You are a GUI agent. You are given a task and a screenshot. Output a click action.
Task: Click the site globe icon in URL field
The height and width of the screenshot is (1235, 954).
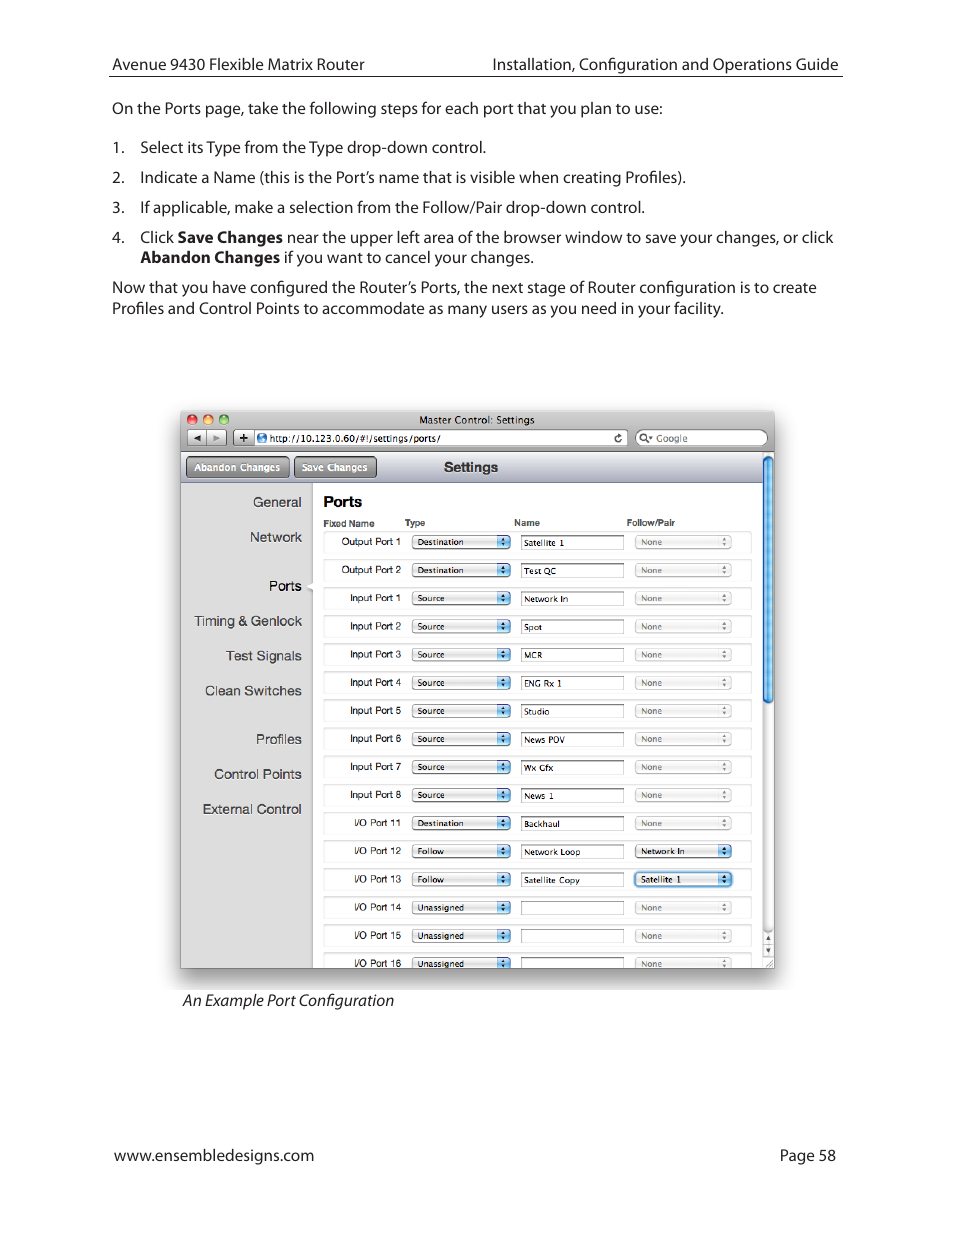262,438
